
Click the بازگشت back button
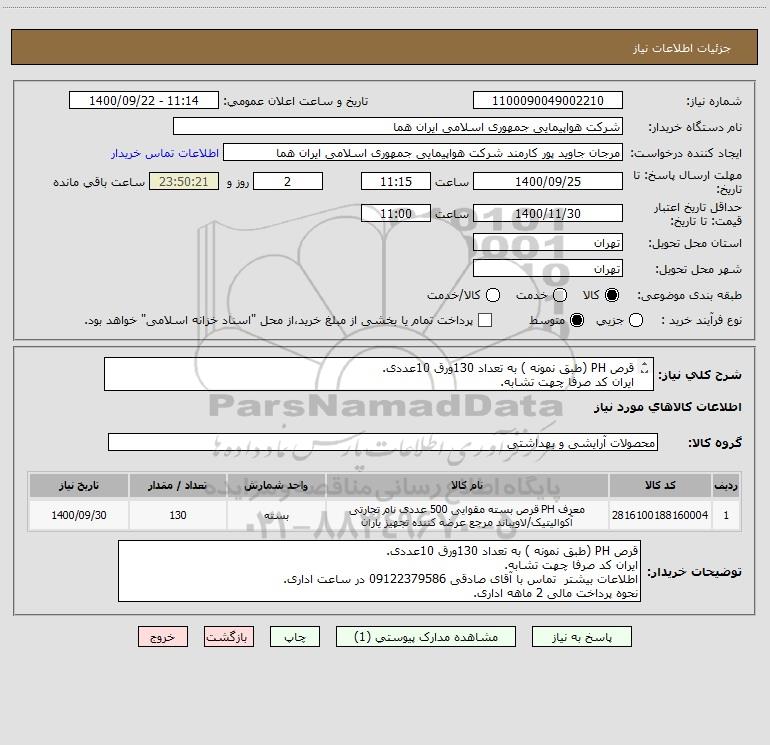click(x=229, y=637)
